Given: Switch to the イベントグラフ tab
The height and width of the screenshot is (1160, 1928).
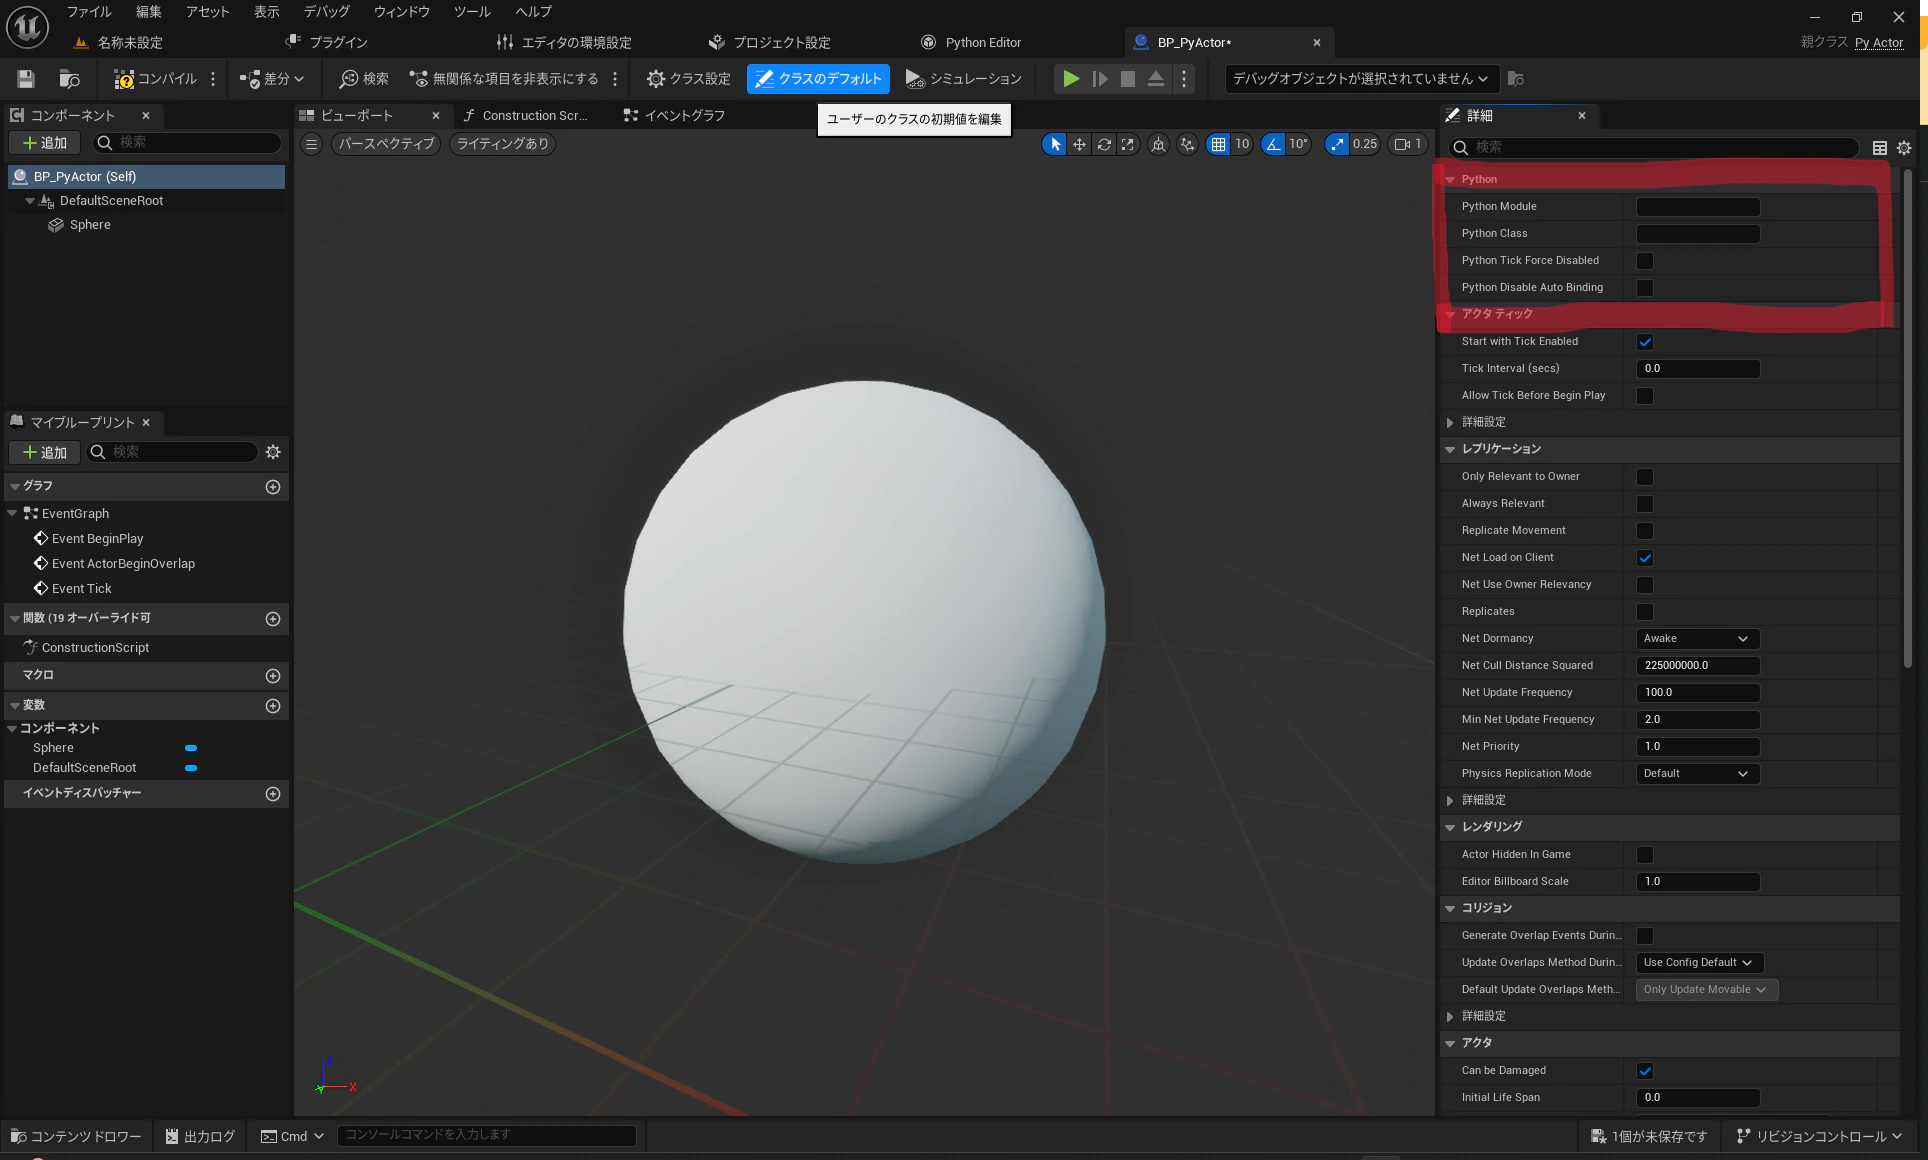Looking at the screenshot, I should [675, 116].
